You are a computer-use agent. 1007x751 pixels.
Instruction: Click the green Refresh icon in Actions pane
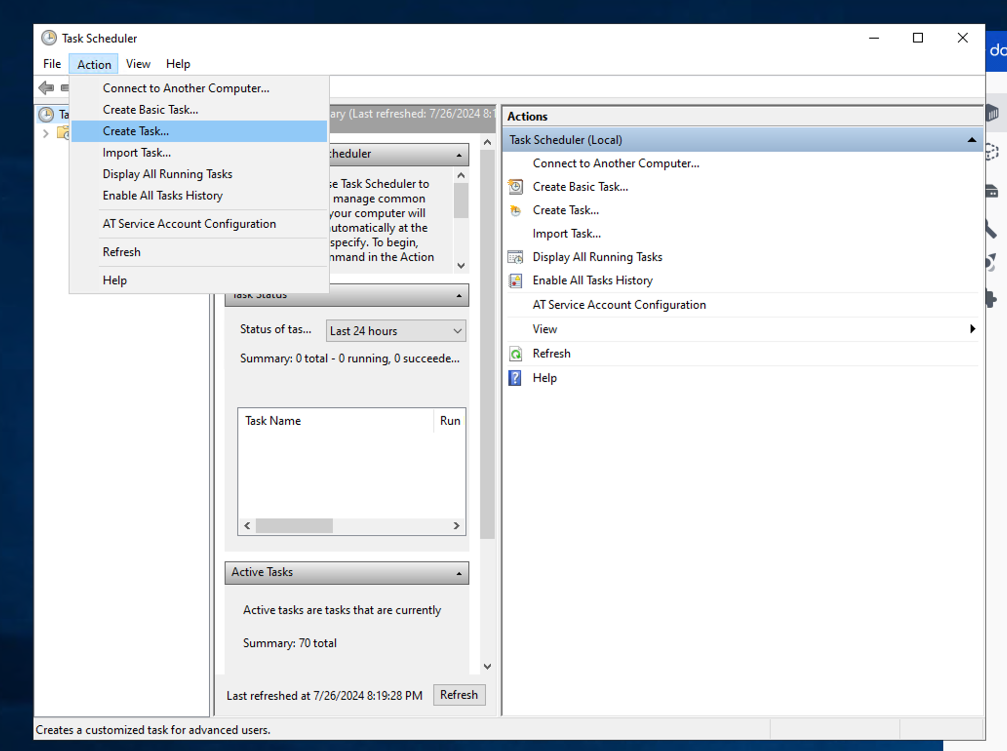[x=516, y=353]
